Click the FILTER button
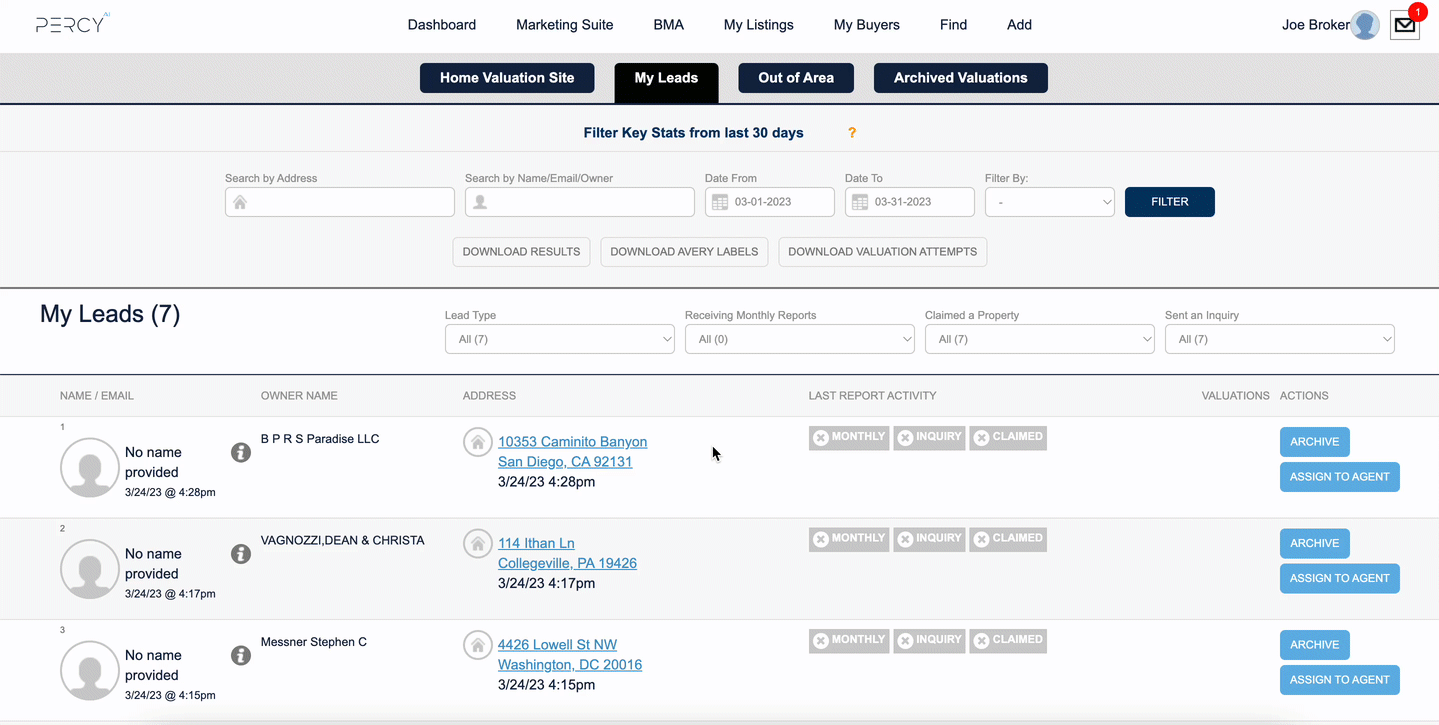 (x=1170, y=202)
